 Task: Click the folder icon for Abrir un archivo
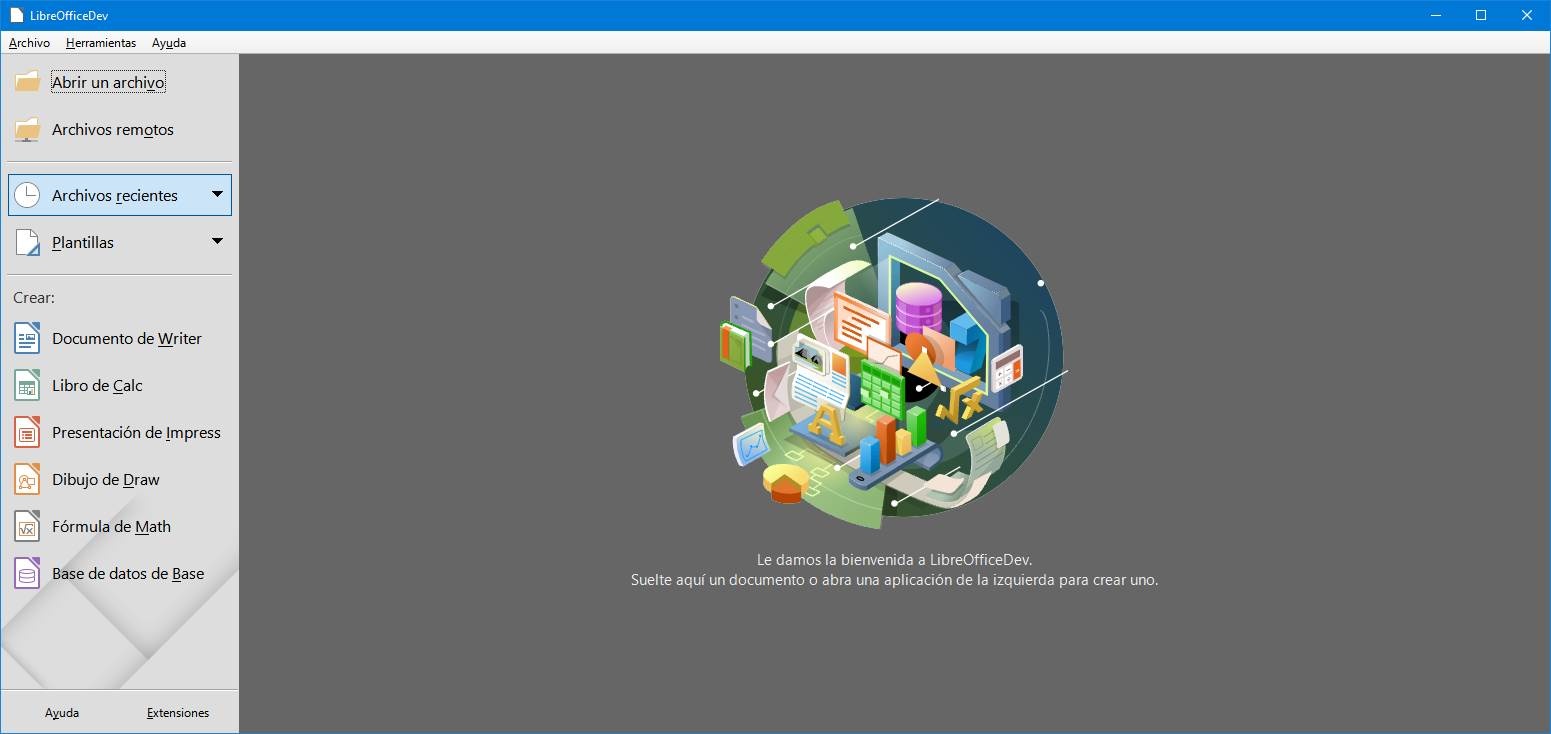[x=27, y=82]
